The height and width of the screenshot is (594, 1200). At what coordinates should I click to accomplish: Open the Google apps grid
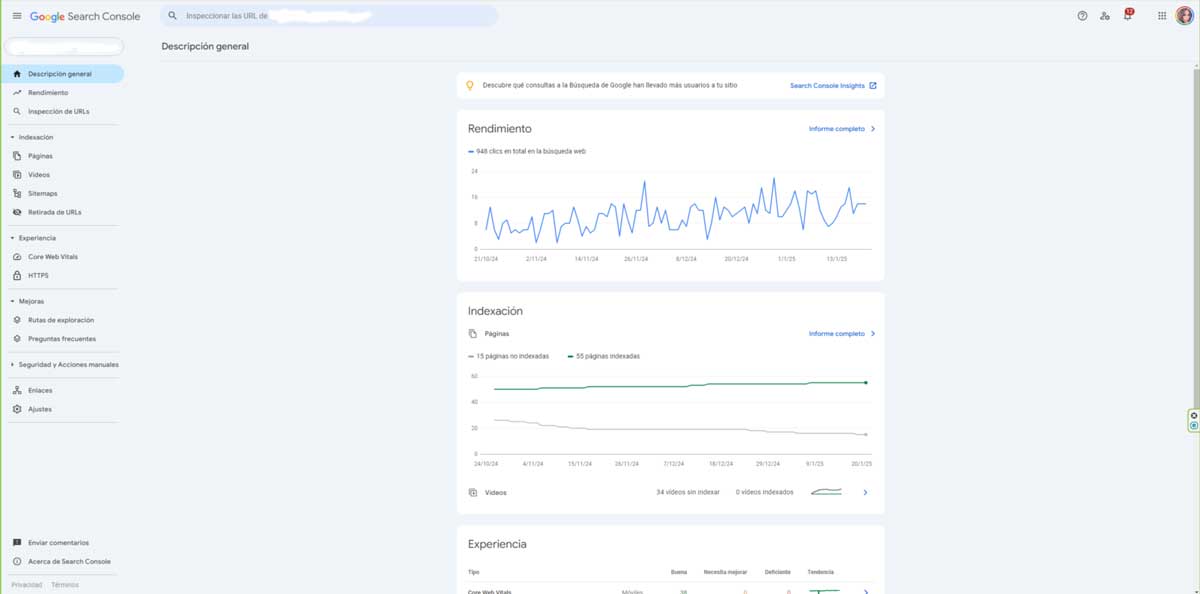point(1160,16)
